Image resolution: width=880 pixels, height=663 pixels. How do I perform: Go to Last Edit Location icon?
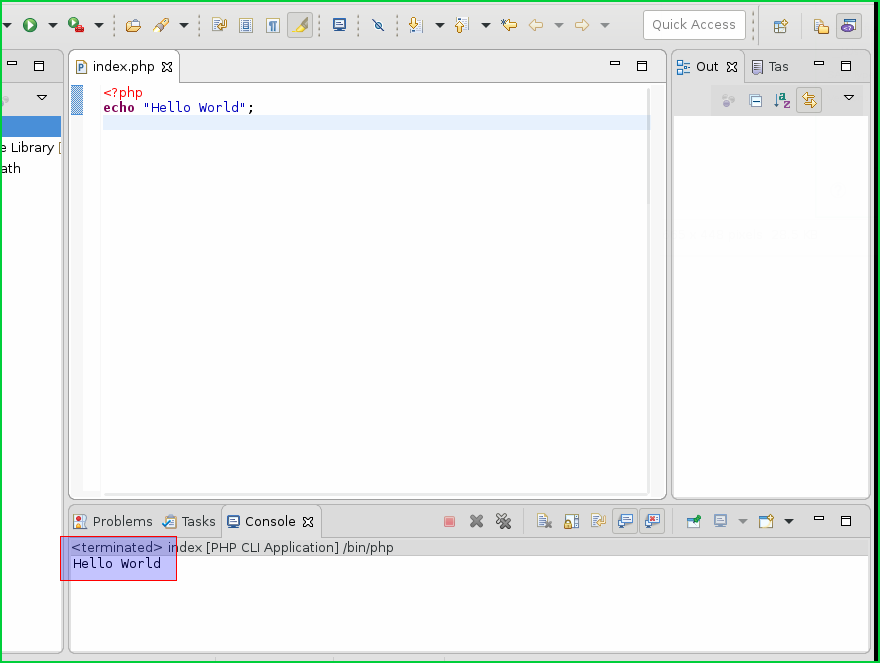pyautogui.click(x=509, y=25)
